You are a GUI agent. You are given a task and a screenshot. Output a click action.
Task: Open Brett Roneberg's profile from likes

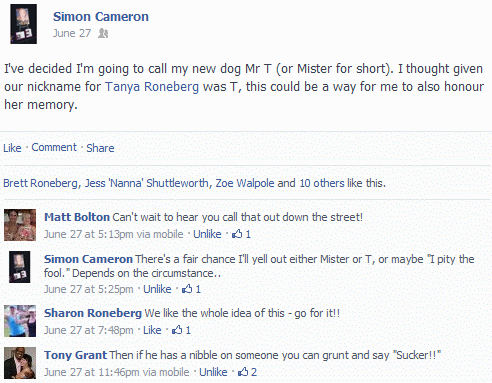pyautogui.click(x=40, y=183)
